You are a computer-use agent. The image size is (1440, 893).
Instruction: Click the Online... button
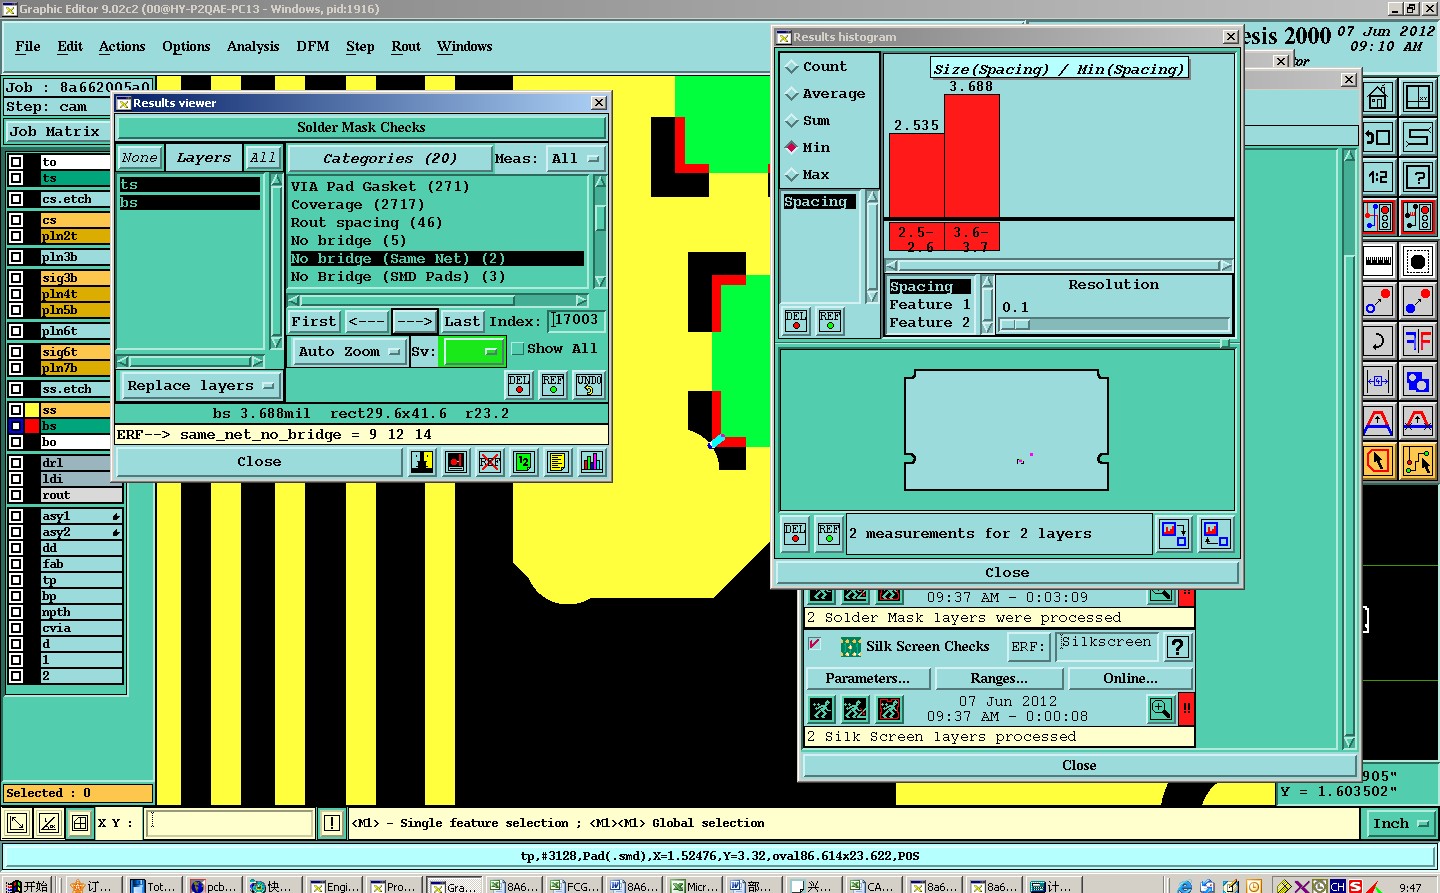(1131, 678)
